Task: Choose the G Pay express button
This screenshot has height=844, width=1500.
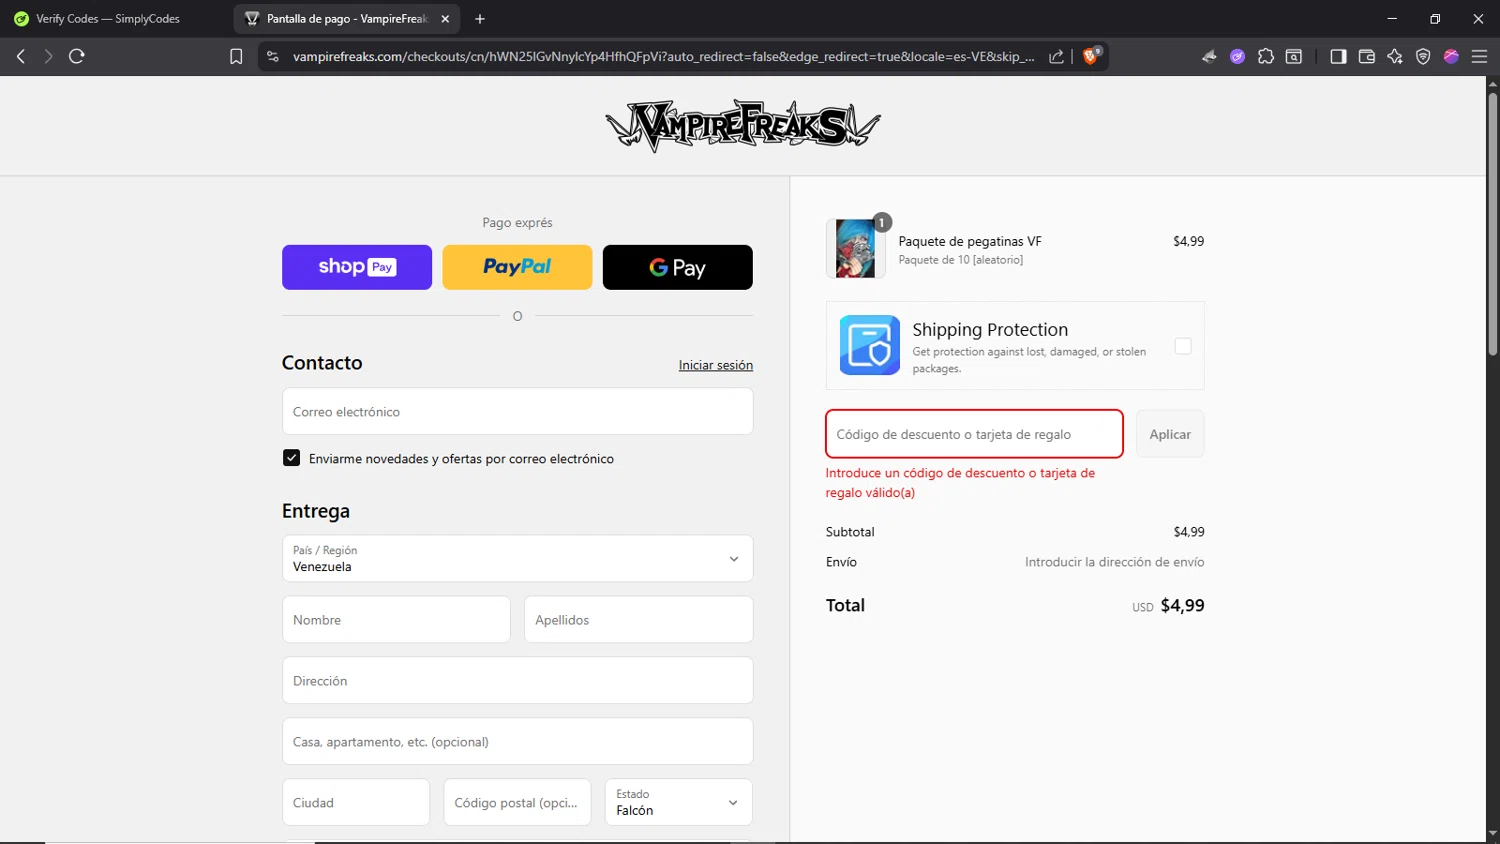Action: (678, 267)
